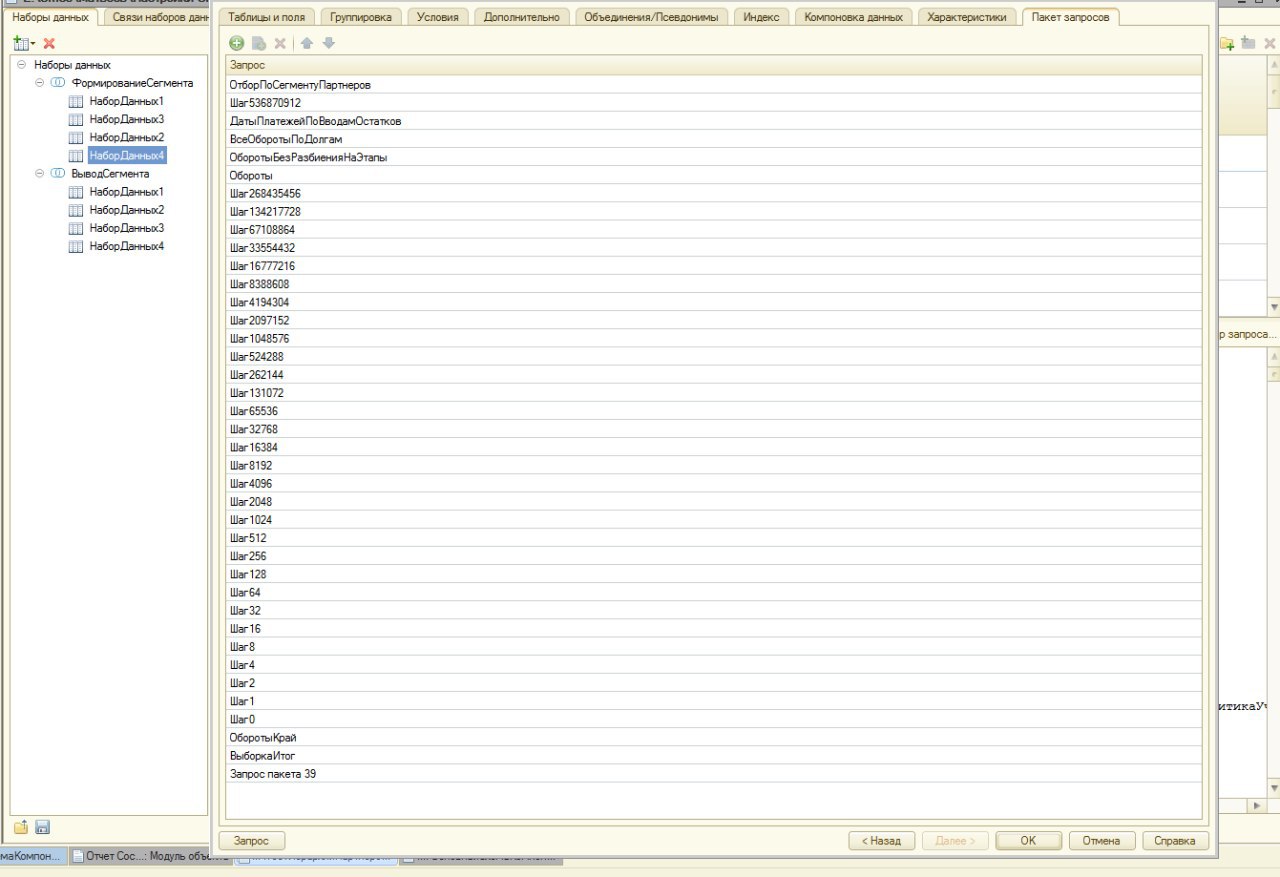1280x877 pixels.
Task: Select the Шаг1048576 row
Action: tap(714, 338)
